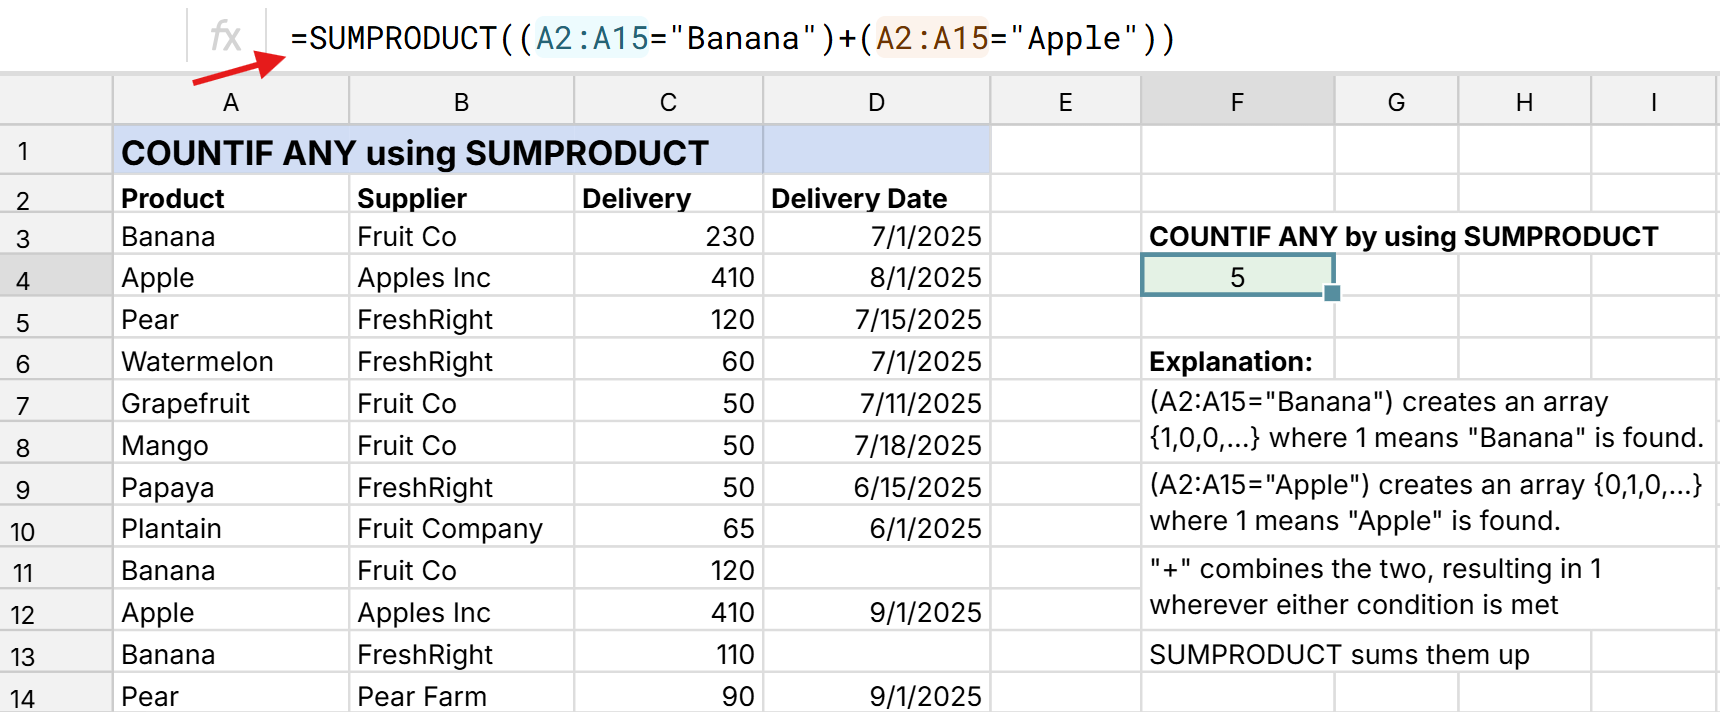Click the fill handle on cell F4
This screenshot has width=1720, height=712.
(x=1332, y=293)
